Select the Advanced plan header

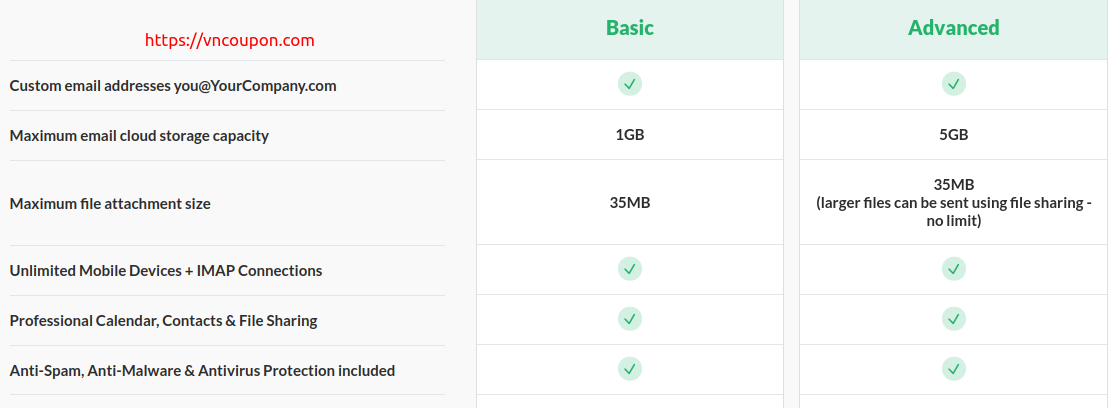[x=953, y=28]
